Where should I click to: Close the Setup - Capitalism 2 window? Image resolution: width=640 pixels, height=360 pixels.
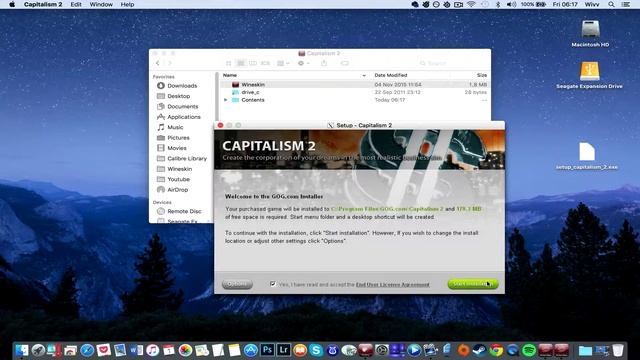point(220,125)
